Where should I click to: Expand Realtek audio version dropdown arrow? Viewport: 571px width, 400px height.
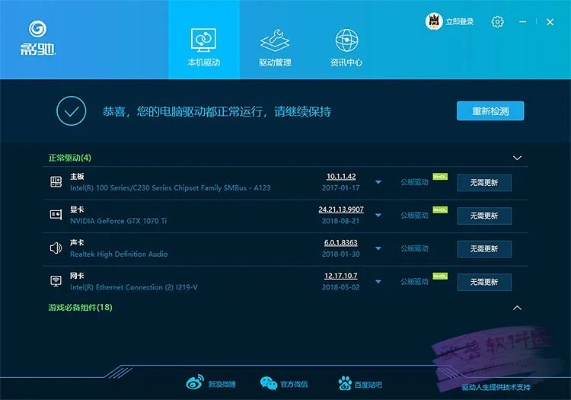coord(378,248)
